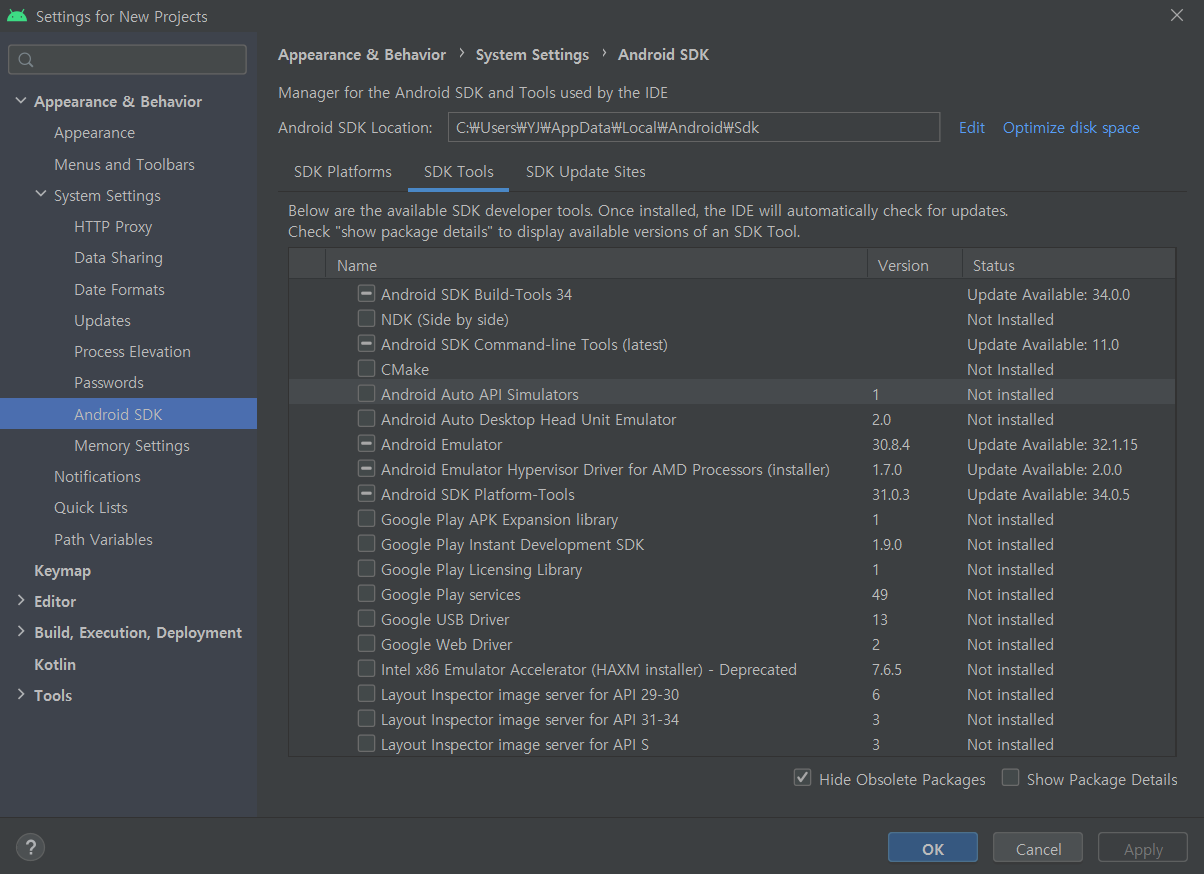Click the Status column header
This screenshot has width=1204, height=874.
pos(1068,265)
